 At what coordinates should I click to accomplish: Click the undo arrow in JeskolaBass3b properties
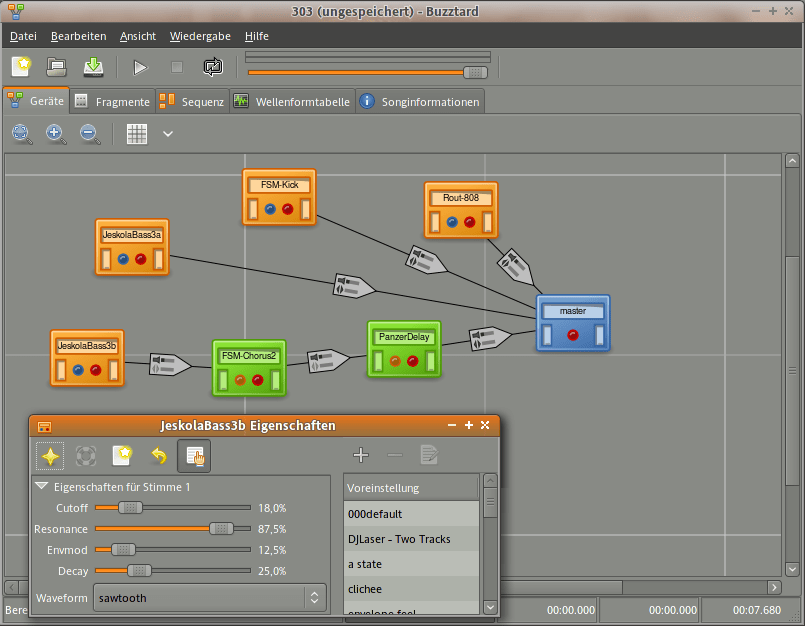pos(158,455)
